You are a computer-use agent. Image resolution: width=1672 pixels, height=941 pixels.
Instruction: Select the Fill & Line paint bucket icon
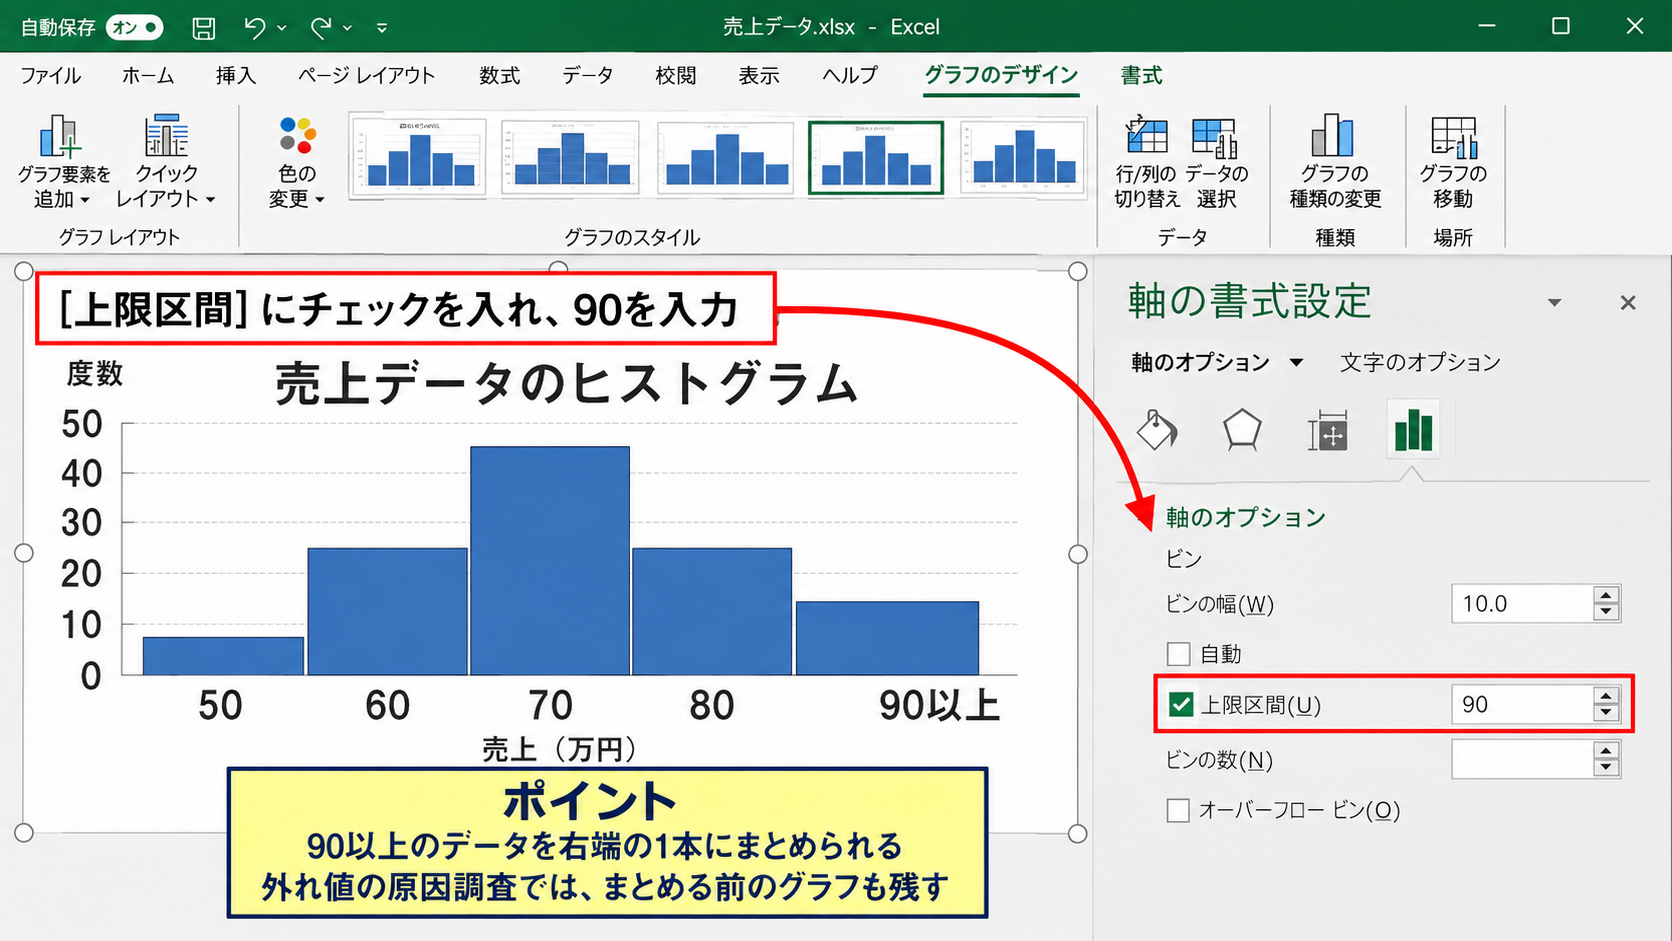click(1157, 430)
